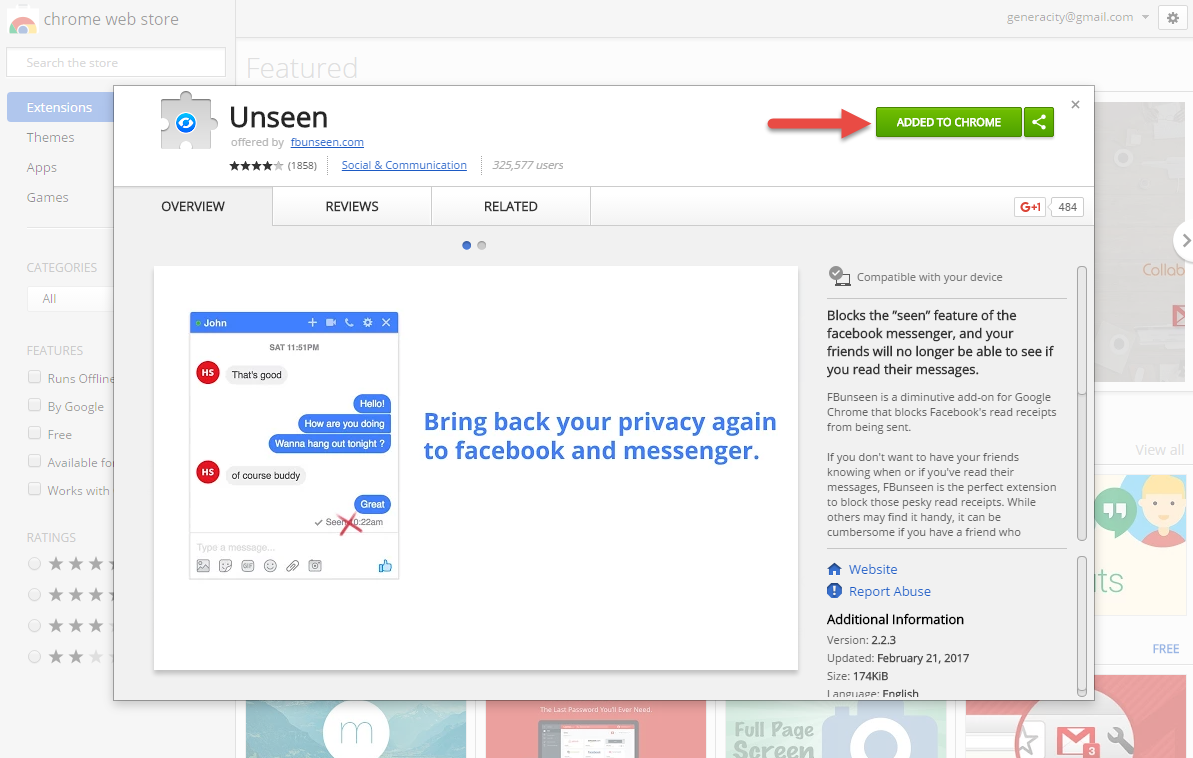
Task: Click the G+1 button
Action: [x=1029, y=207]
